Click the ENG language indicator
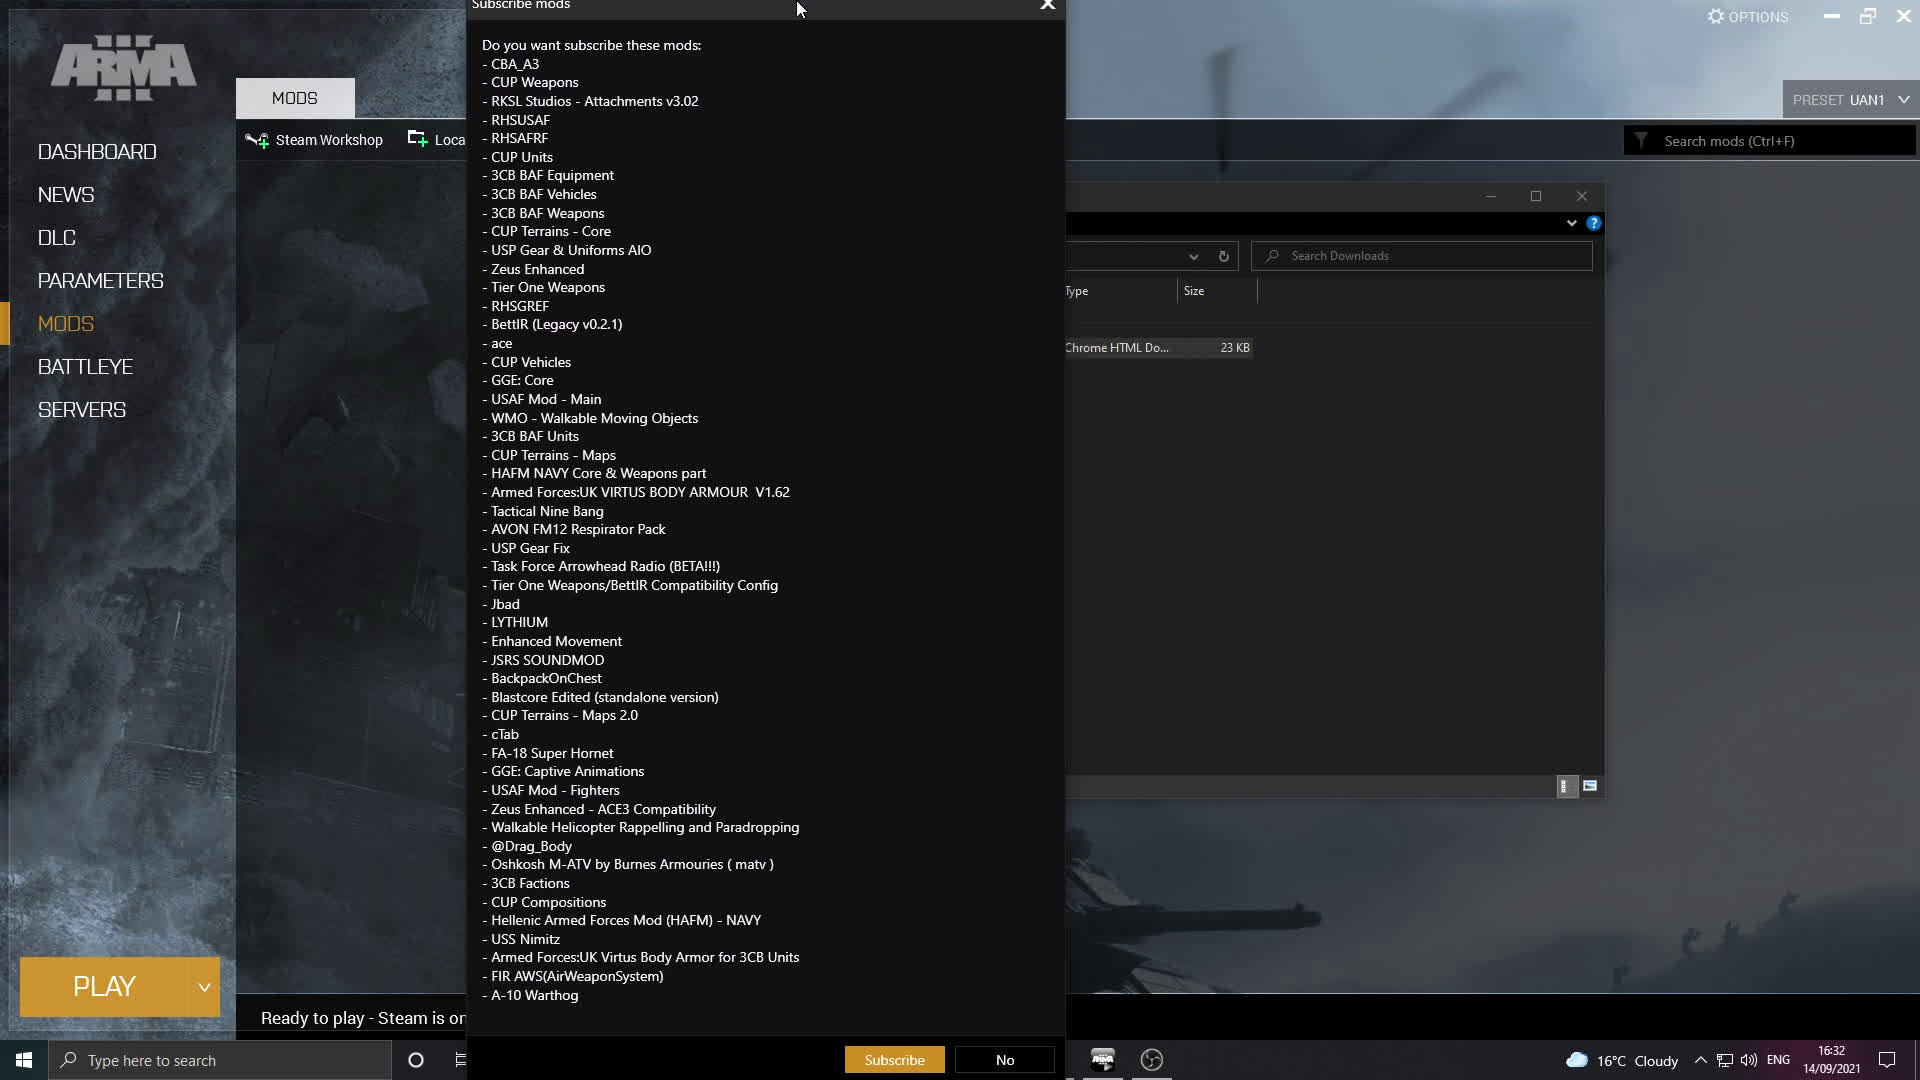 (1778, 1060)
